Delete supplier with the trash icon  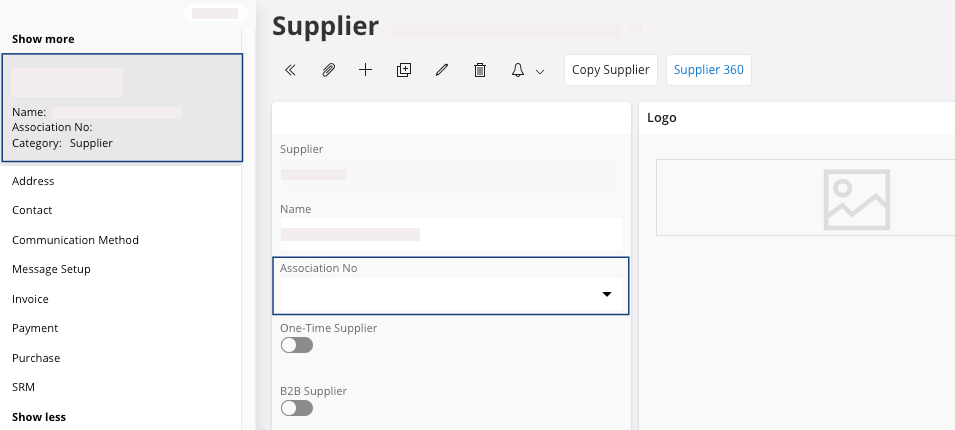coord(480,70)
